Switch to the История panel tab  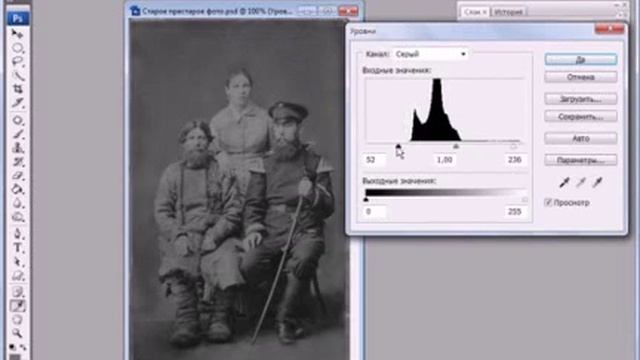tap(509, 12)
